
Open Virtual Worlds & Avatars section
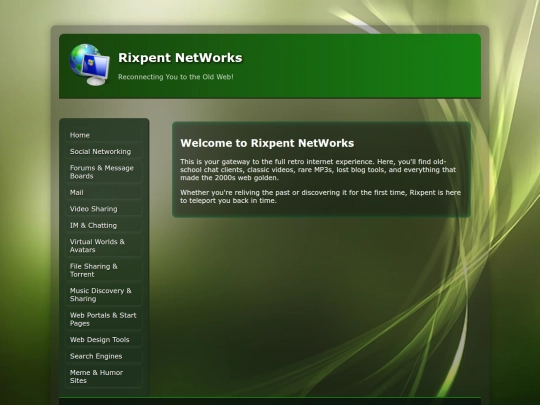(x=104, y=246)
